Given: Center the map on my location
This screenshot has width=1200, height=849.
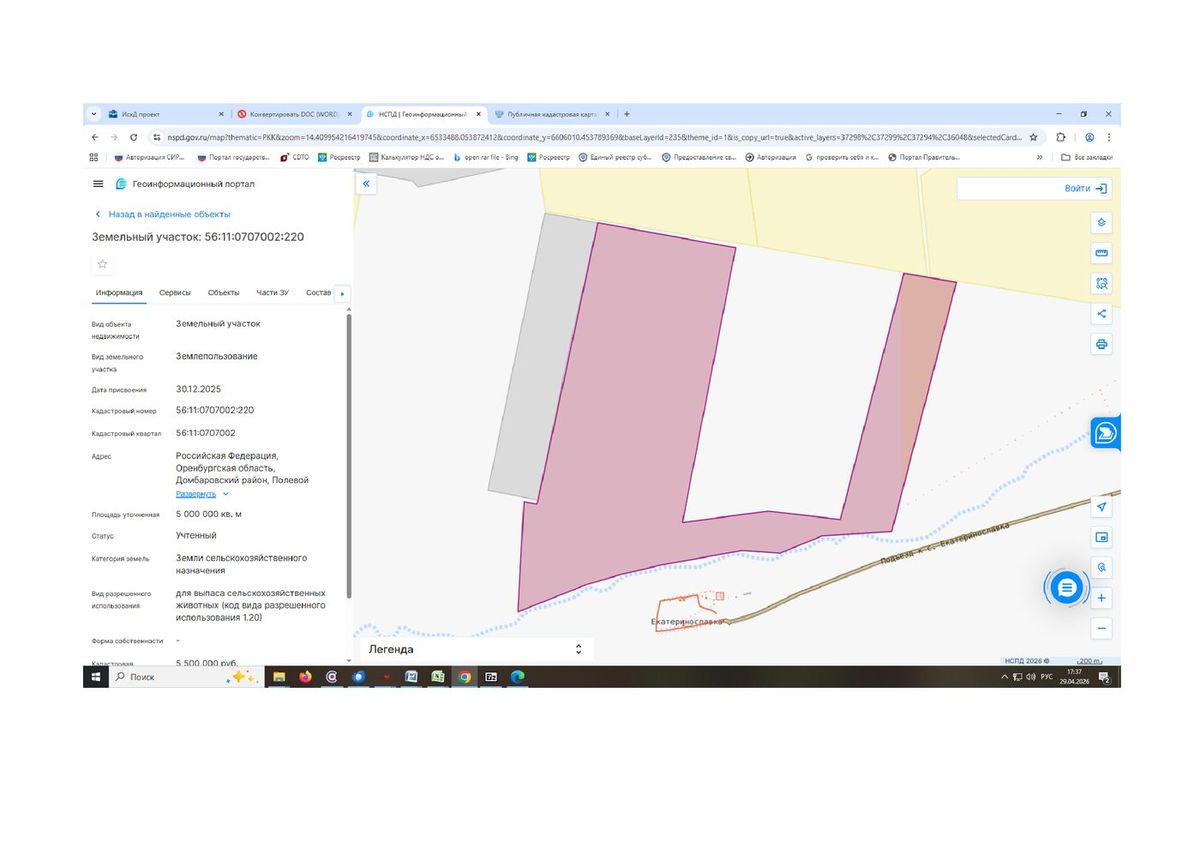Looking at the screenshot, I should (1101, 507).
